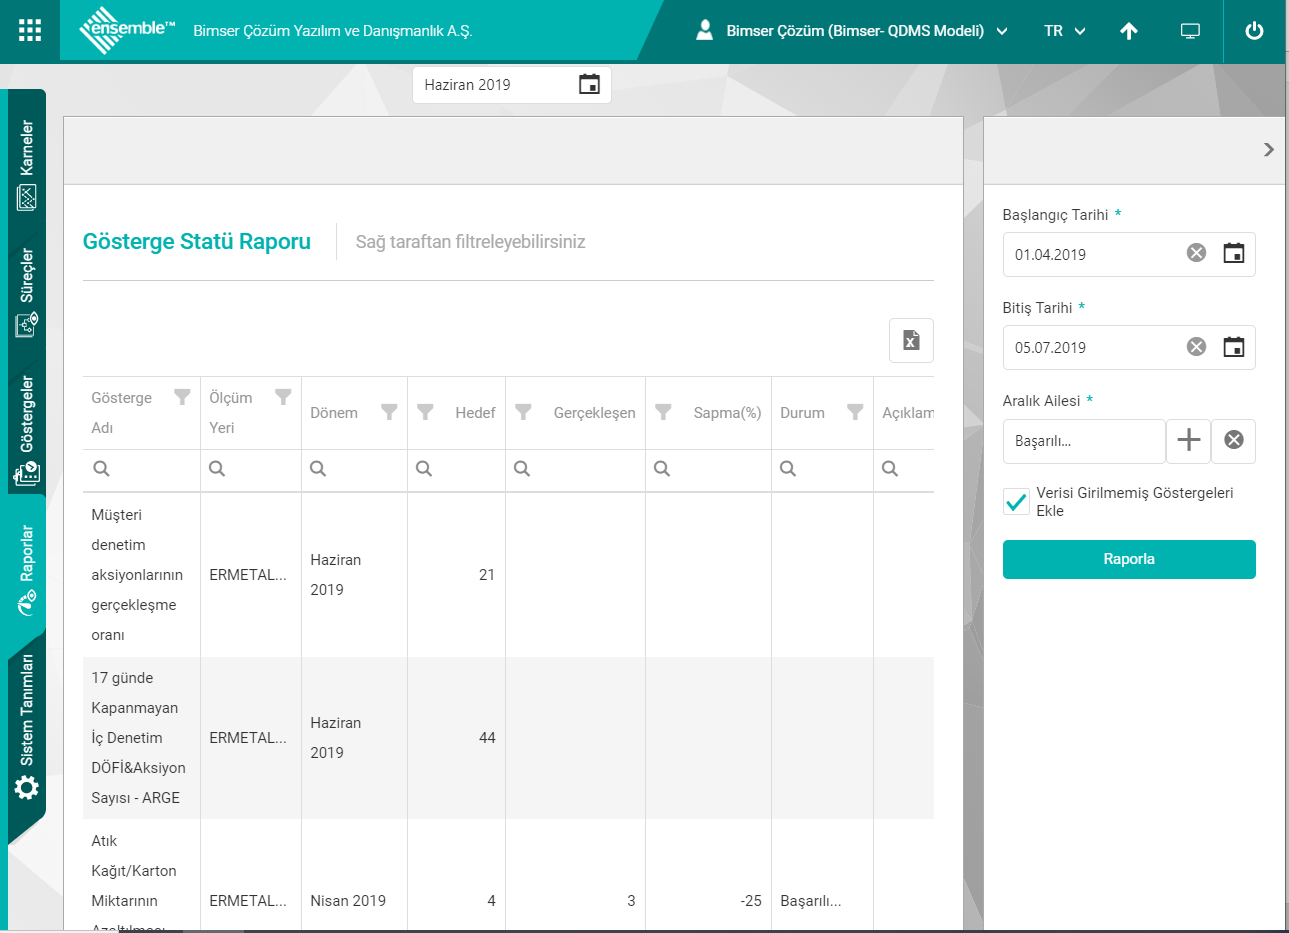Open the apps grid menu icon
This screenshot has height=933, width=1289.
click(x=30, y=30)
